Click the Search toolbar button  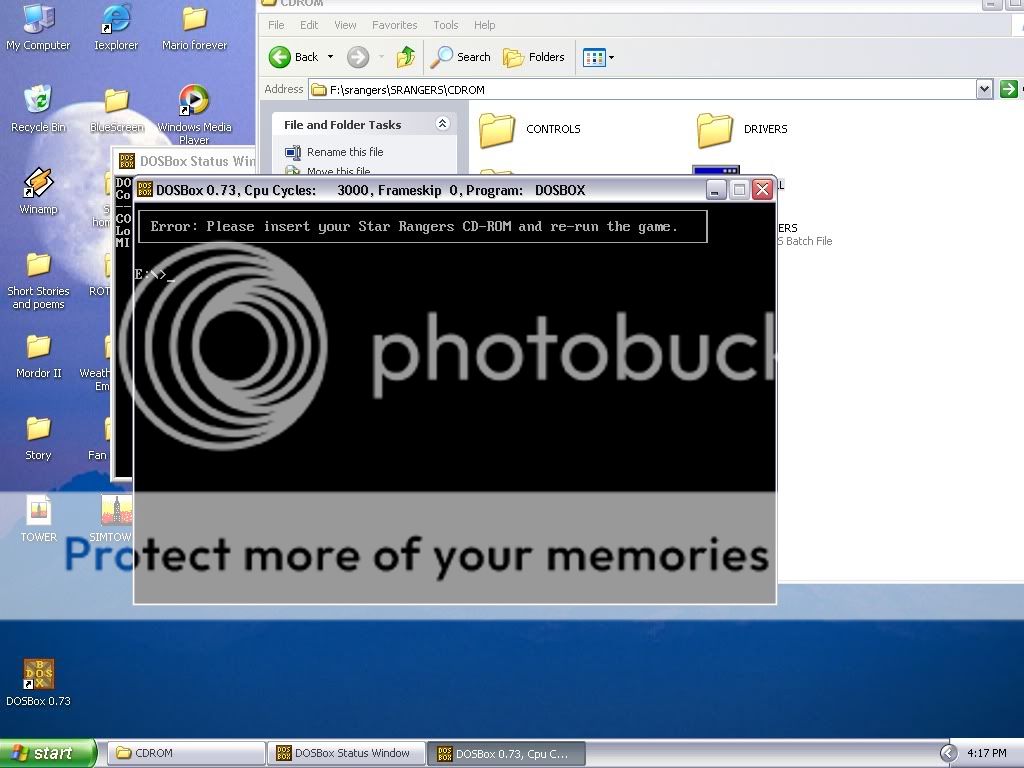pos(461,57)
